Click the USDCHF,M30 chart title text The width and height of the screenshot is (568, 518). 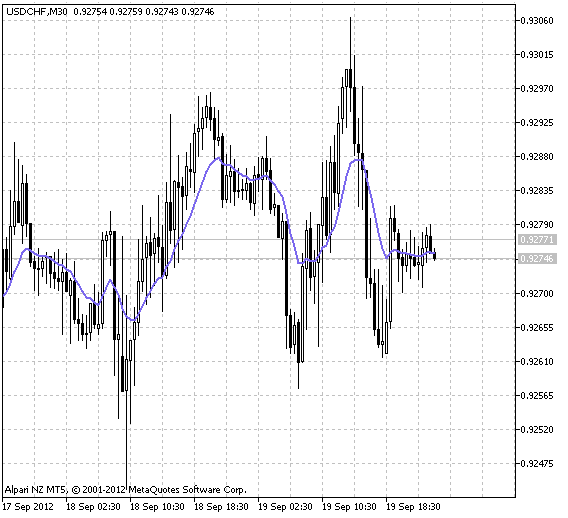point(37,12)
